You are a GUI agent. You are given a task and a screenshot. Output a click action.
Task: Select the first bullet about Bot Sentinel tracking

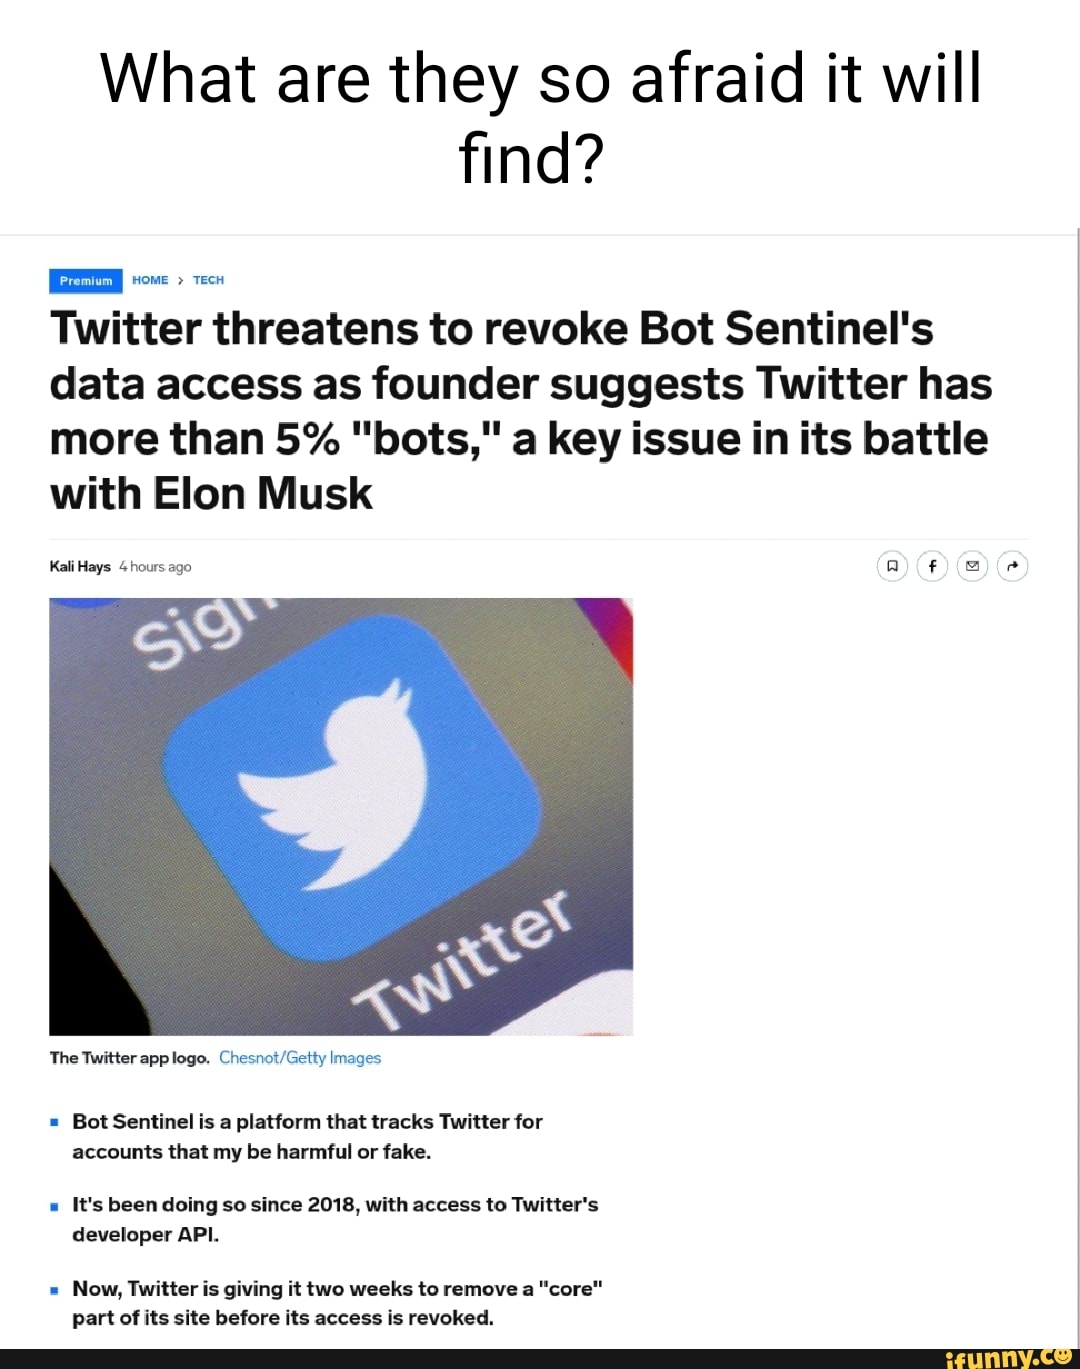click(x=307, y=1135)
